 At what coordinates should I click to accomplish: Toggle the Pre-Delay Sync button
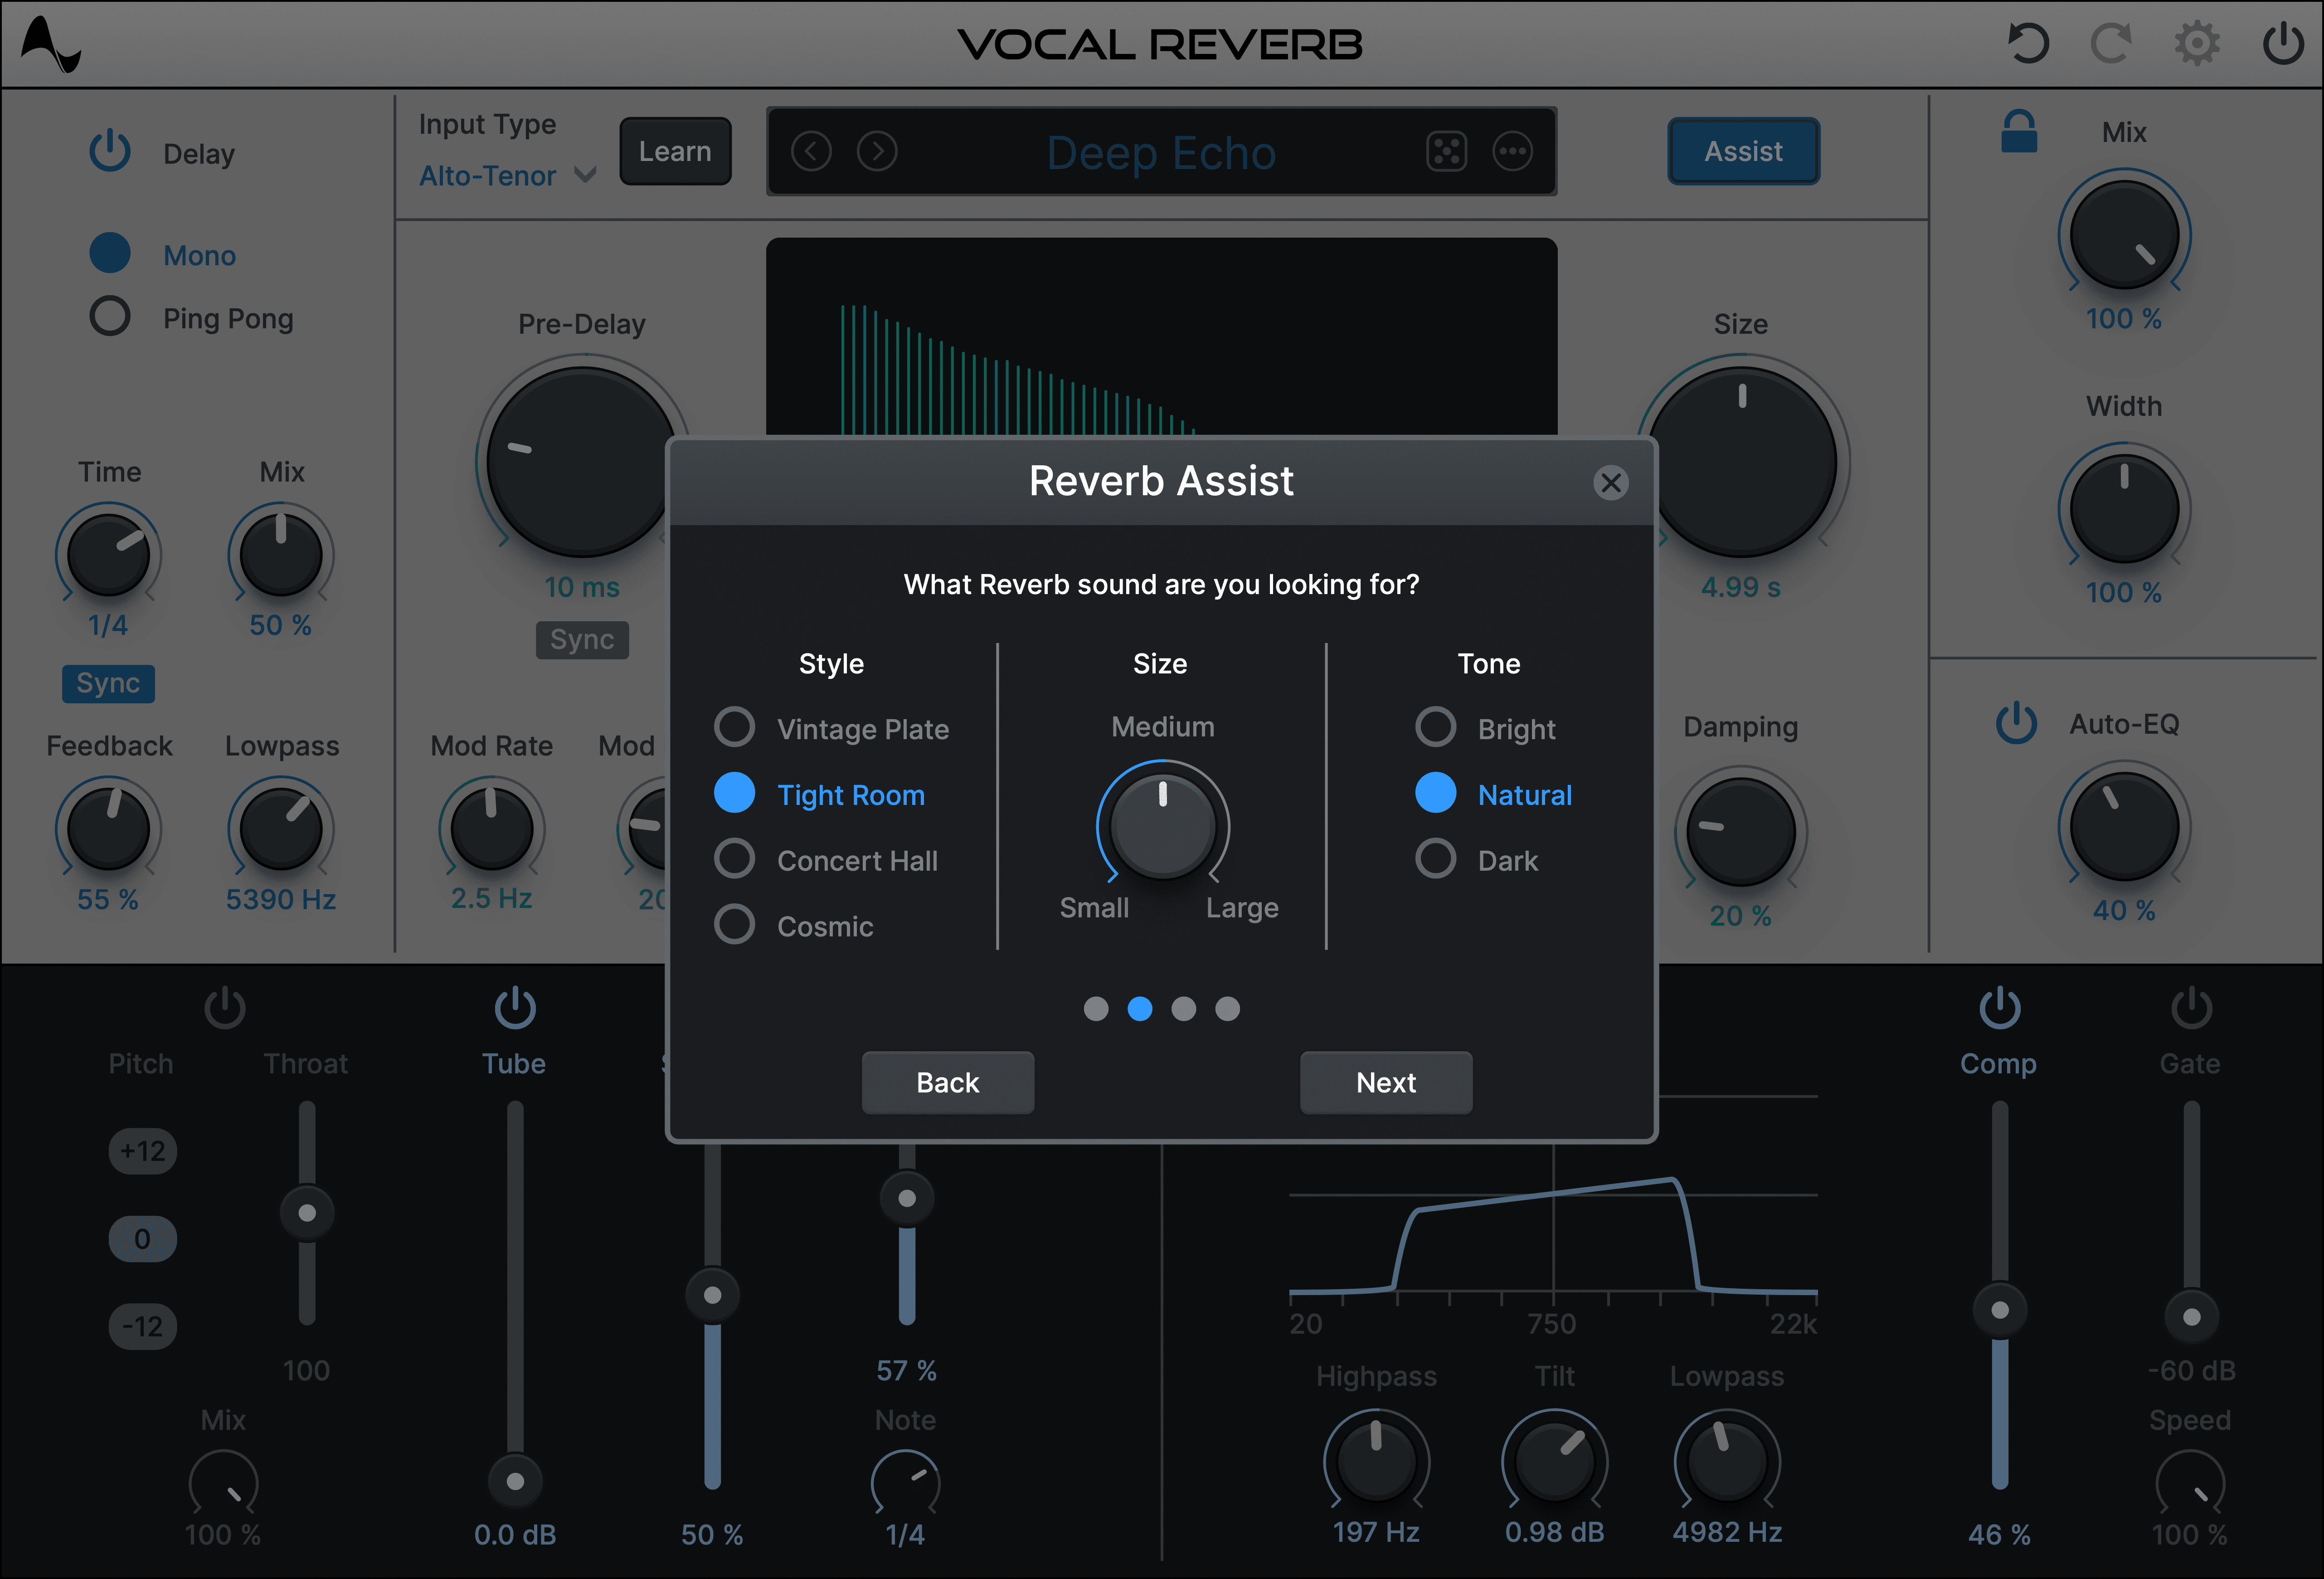click(x=582, y=640)
